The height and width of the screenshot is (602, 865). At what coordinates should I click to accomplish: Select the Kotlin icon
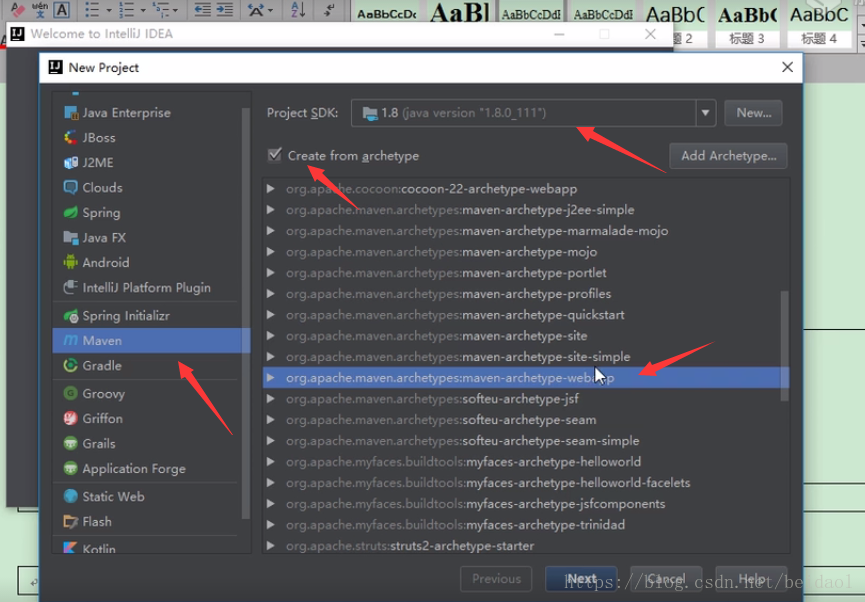point(71,547)
